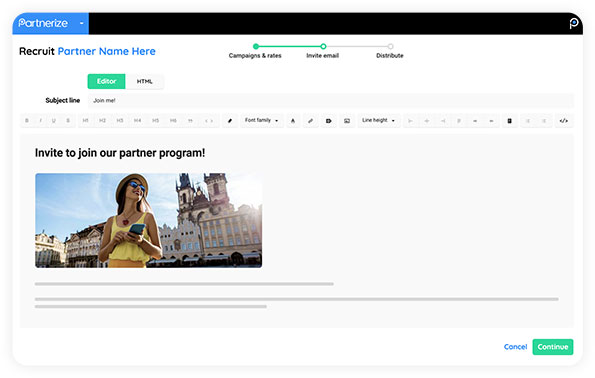Screen dimensions: 595x378
Task: Click the insert image icon
Action: tap(347, 121)
